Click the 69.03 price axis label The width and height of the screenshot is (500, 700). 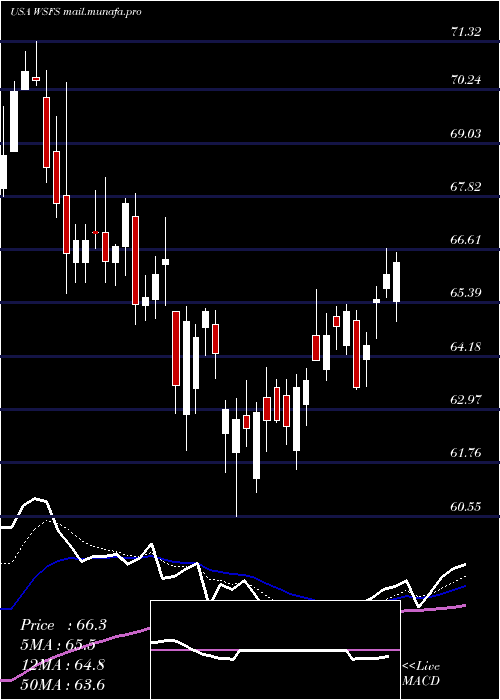click(466, 133)
